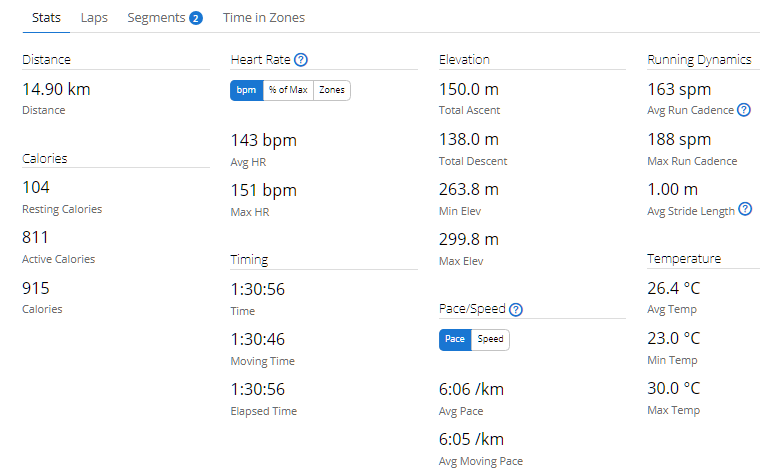Image resolution: width=760 pixels, height=474 pixels.
Task: Open the Heart Rate help icon
Action: click(x=301, y=60)
